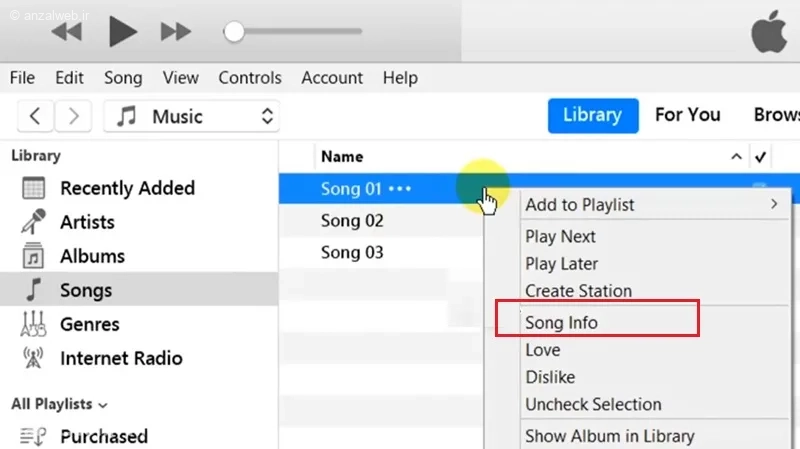The height and width of the screenshot is (449, 800).
Task: Open the Help menu
Action: tap(401, 78)
